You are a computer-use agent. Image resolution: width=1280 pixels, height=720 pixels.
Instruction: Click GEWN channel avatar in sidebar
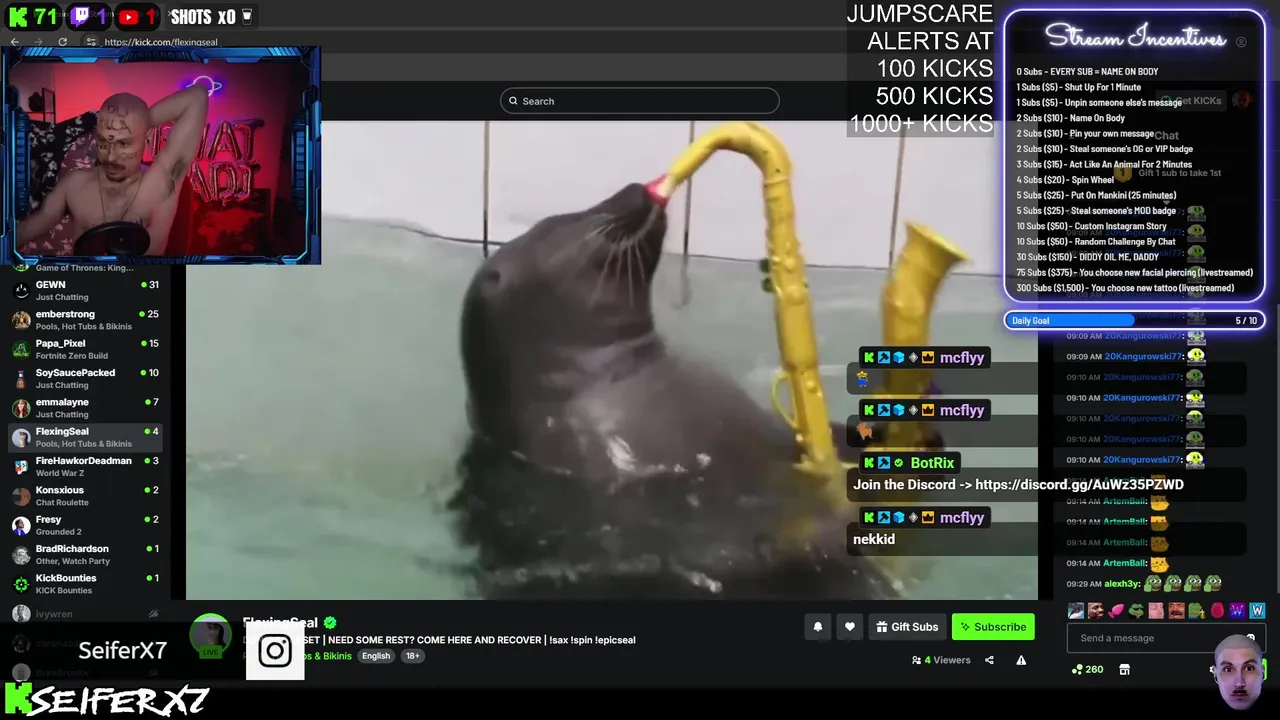(x=21, y=290)
